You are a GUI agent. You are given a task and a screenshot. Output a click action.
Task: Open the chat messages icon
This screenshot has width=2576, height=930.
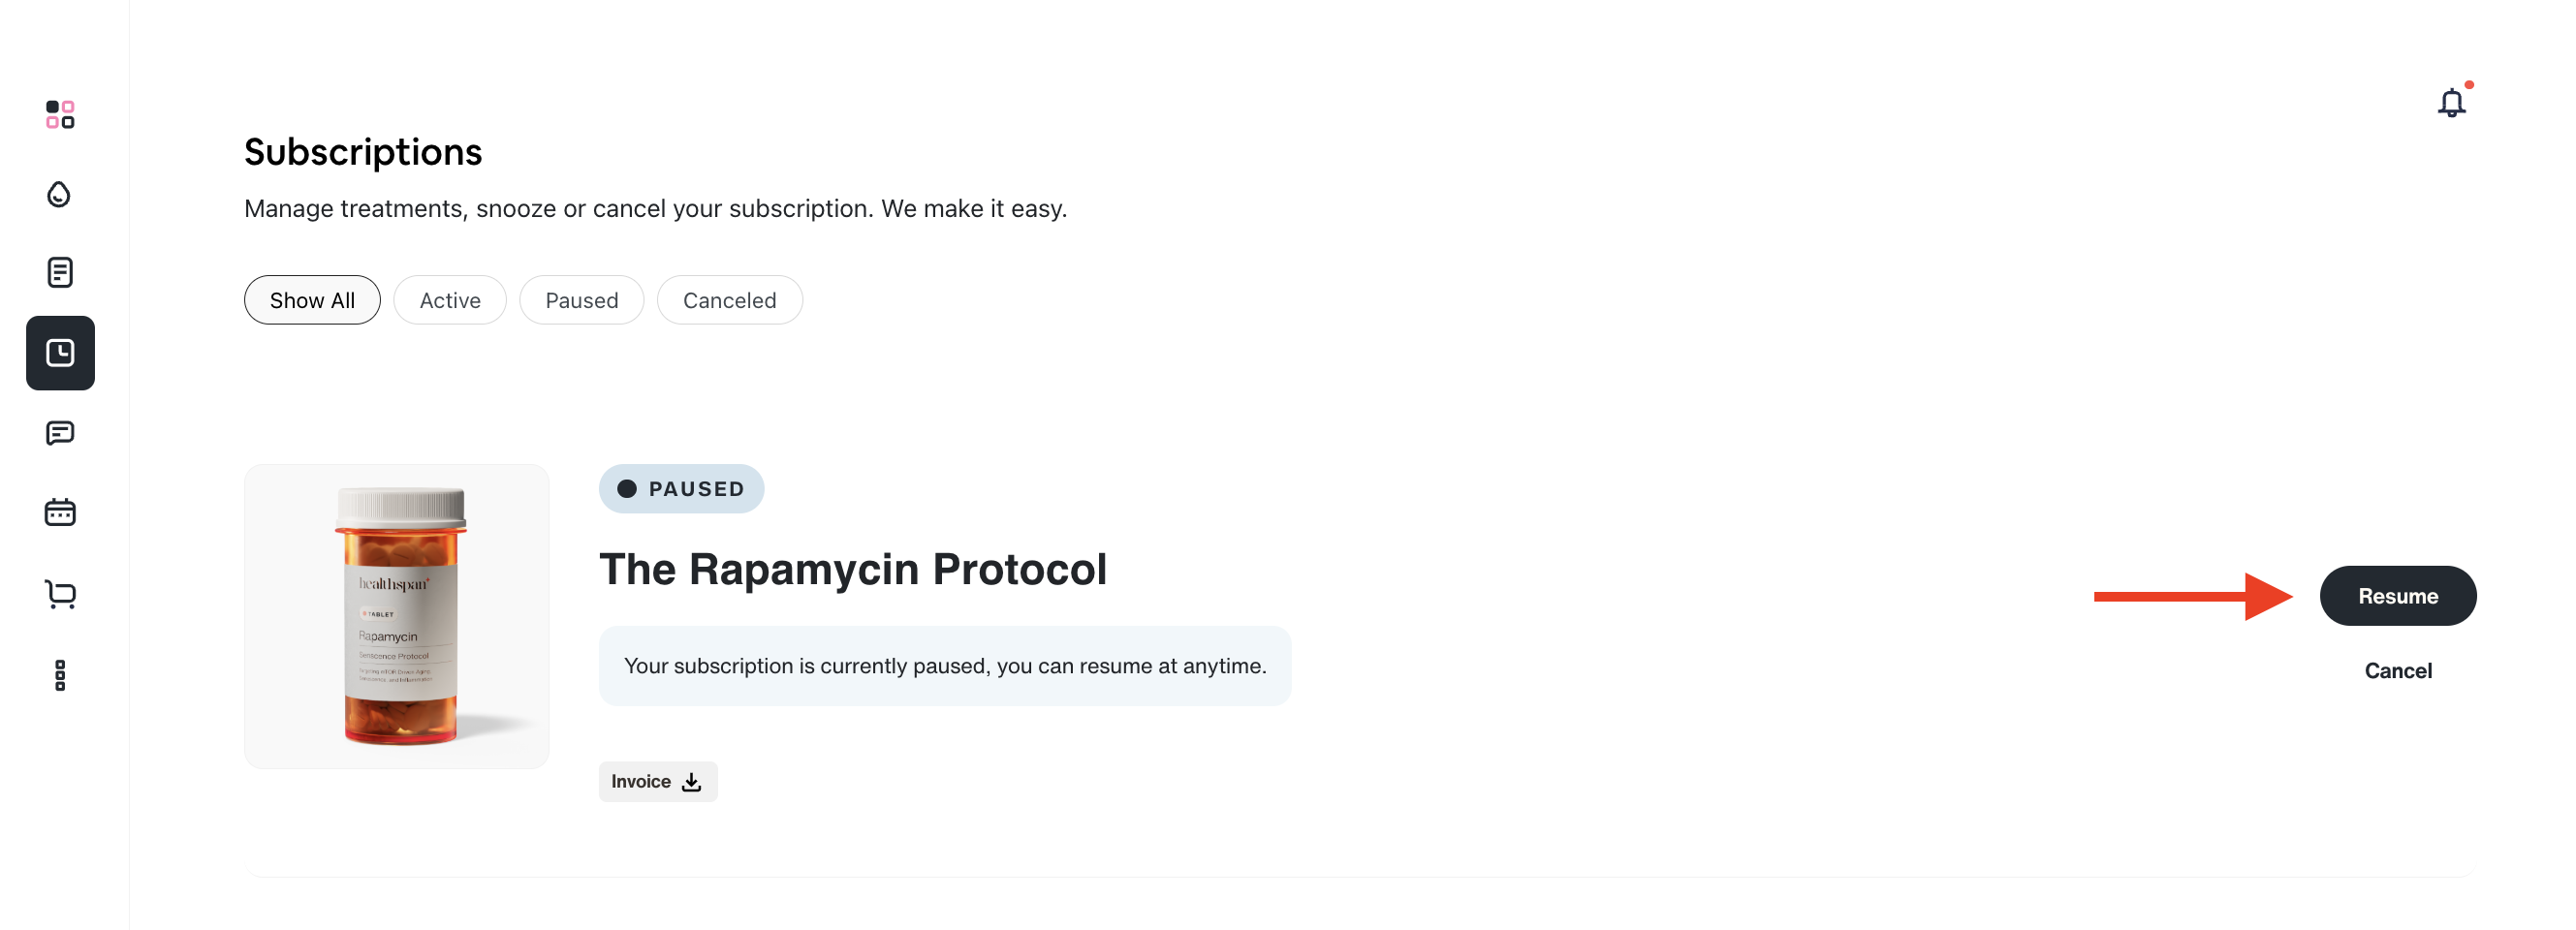point(60,432)
